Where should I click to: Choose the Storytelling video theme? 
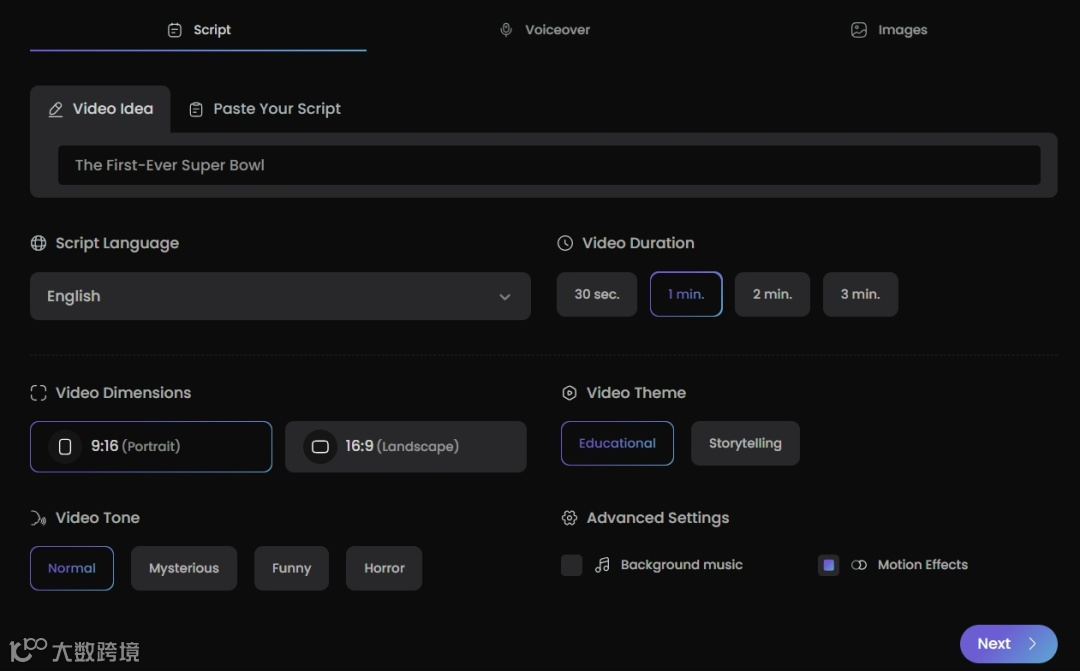(x=745, y=443)
